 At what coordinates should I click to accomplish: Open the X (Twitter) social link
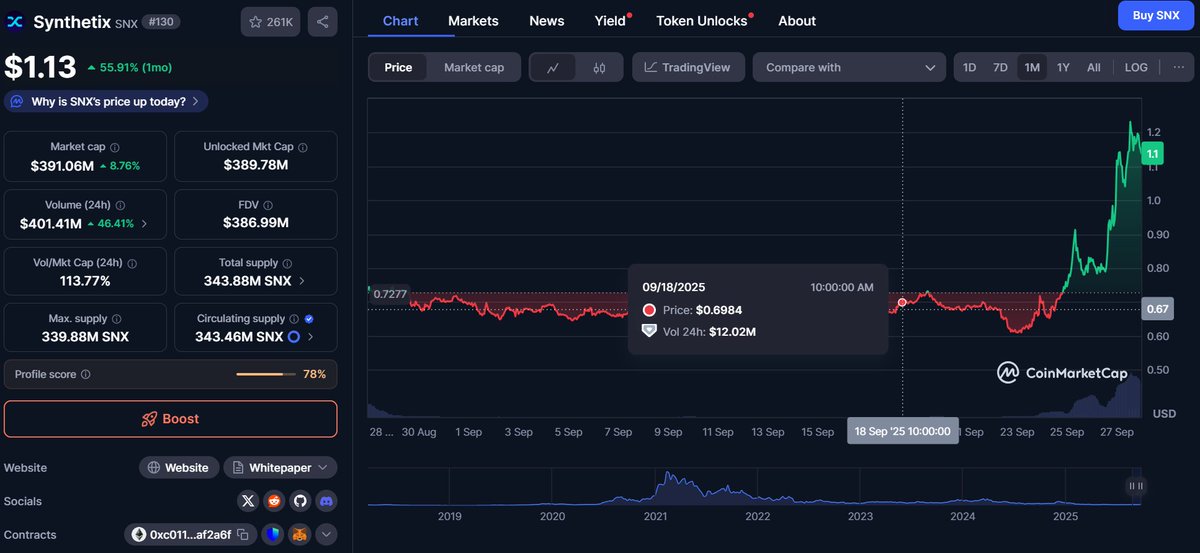[x=249, y=501]
